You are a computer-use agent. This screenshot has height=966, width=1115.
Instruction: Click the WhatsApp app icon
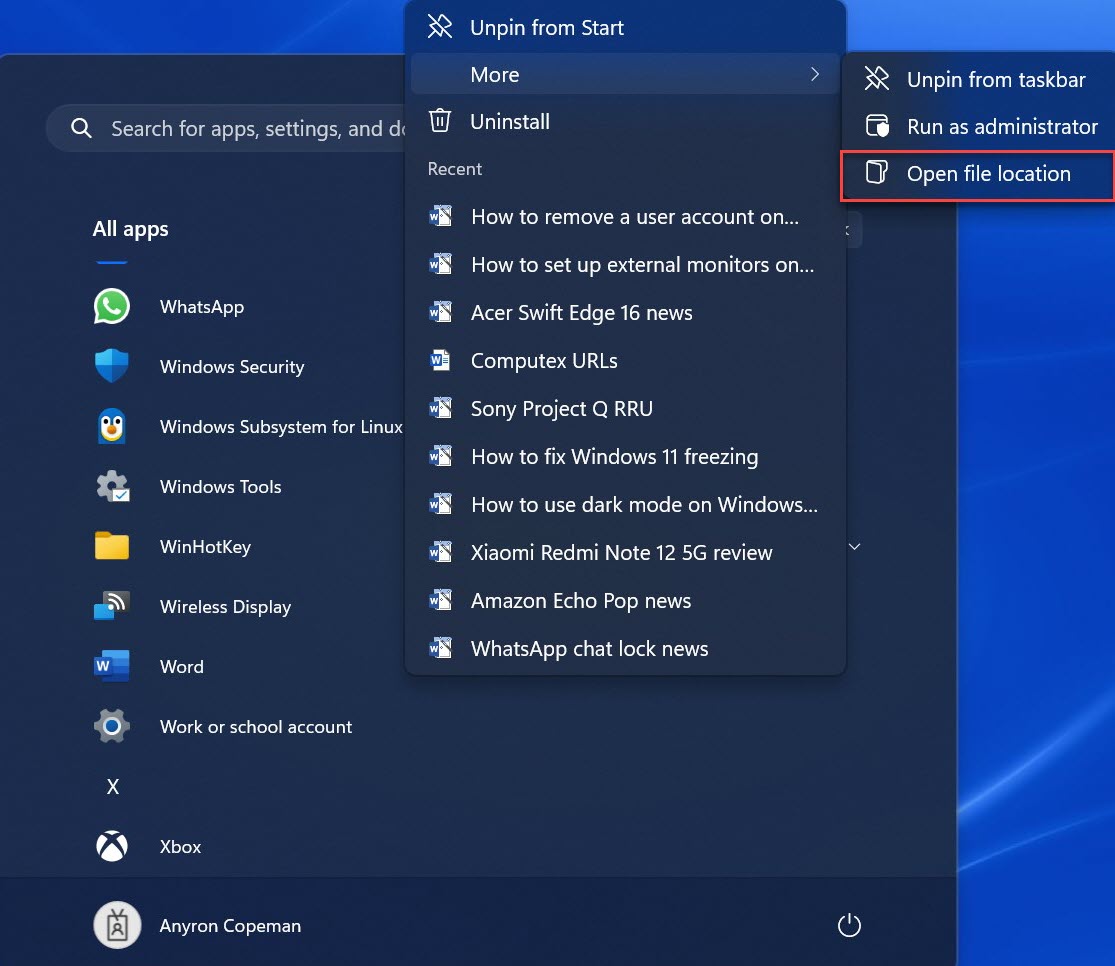click(112, 307)
